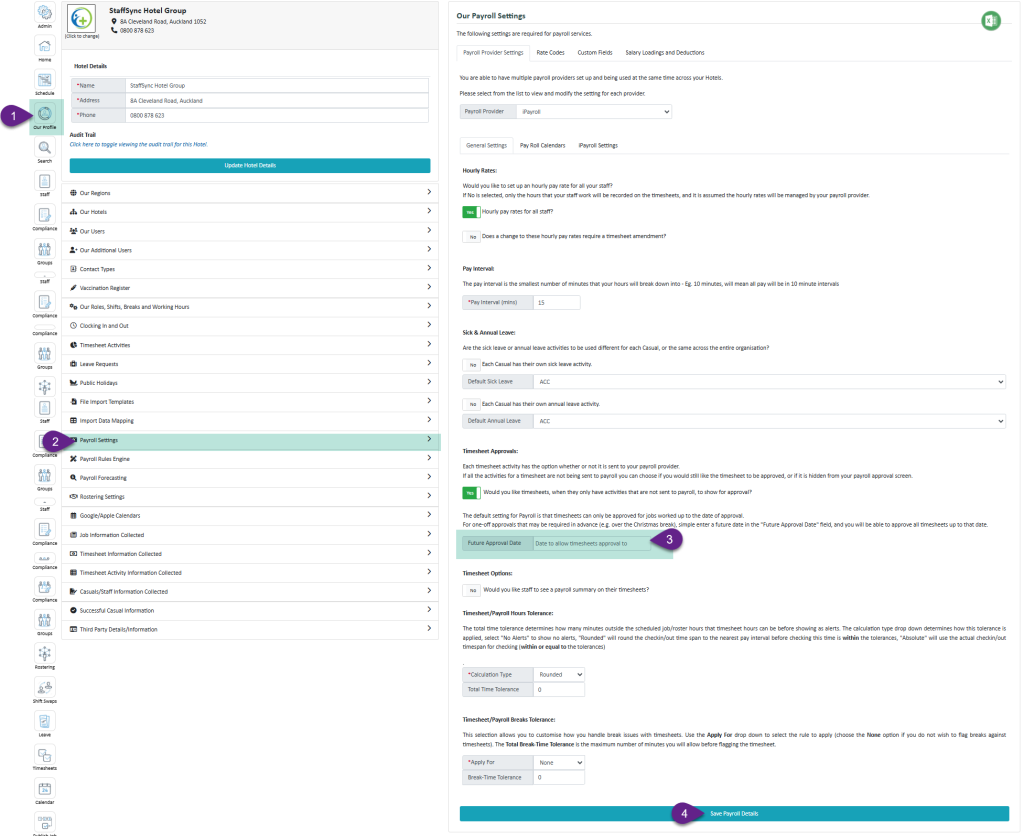Switch to the Rate Codes tab
The width and height of the screenshot is (1024, 836).
point(551,53)
